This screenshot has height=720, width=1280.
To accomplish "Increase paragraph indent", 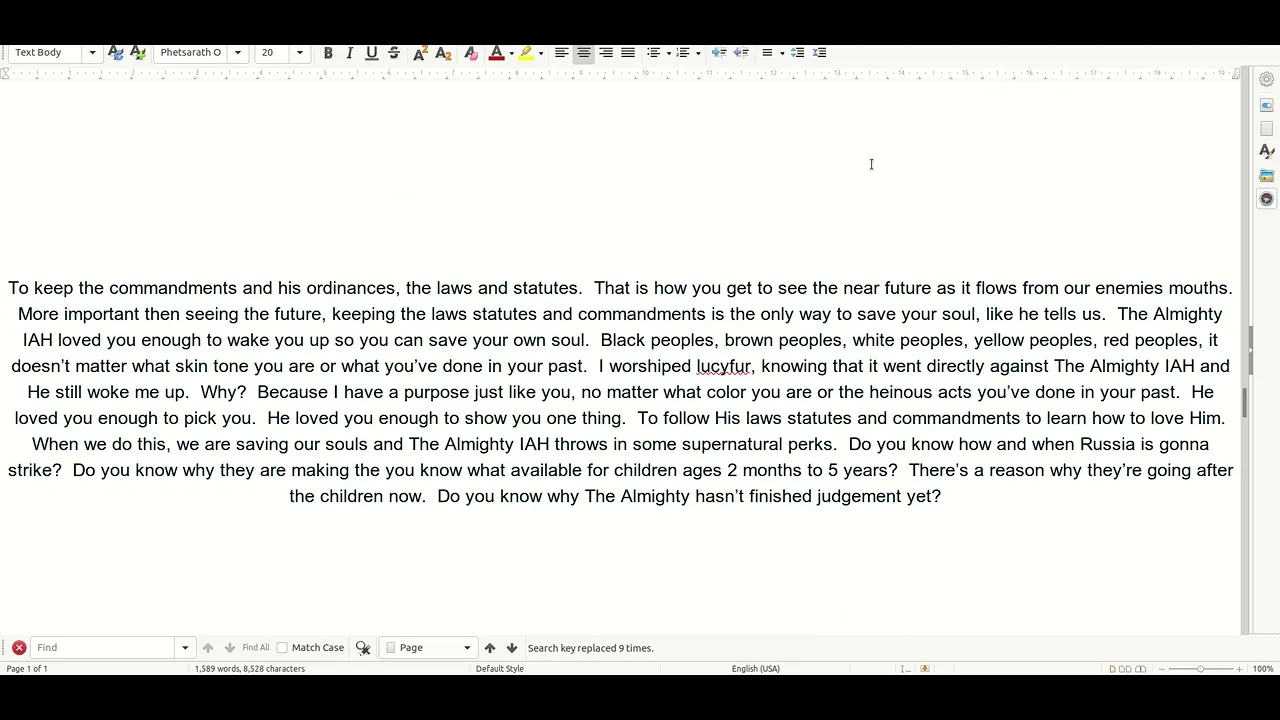I will point(719,53).
